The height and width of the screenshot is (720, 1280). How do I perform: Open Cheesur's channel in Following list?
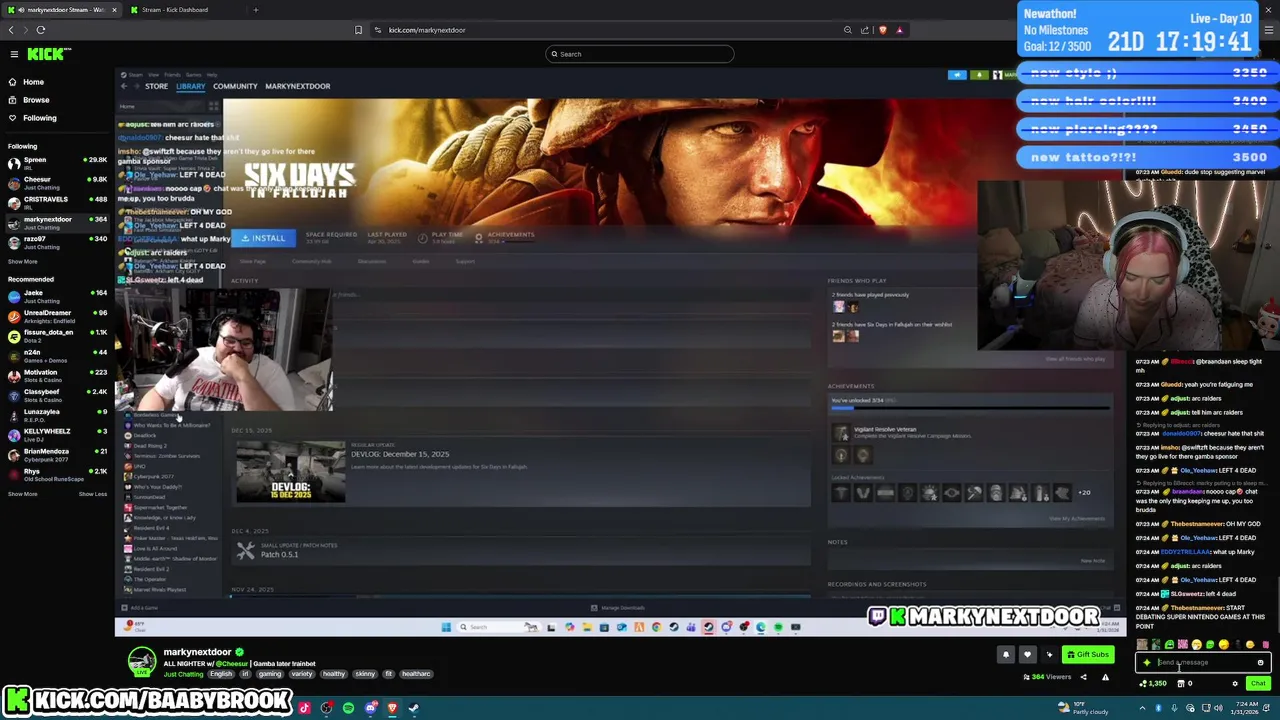point(57,183)
